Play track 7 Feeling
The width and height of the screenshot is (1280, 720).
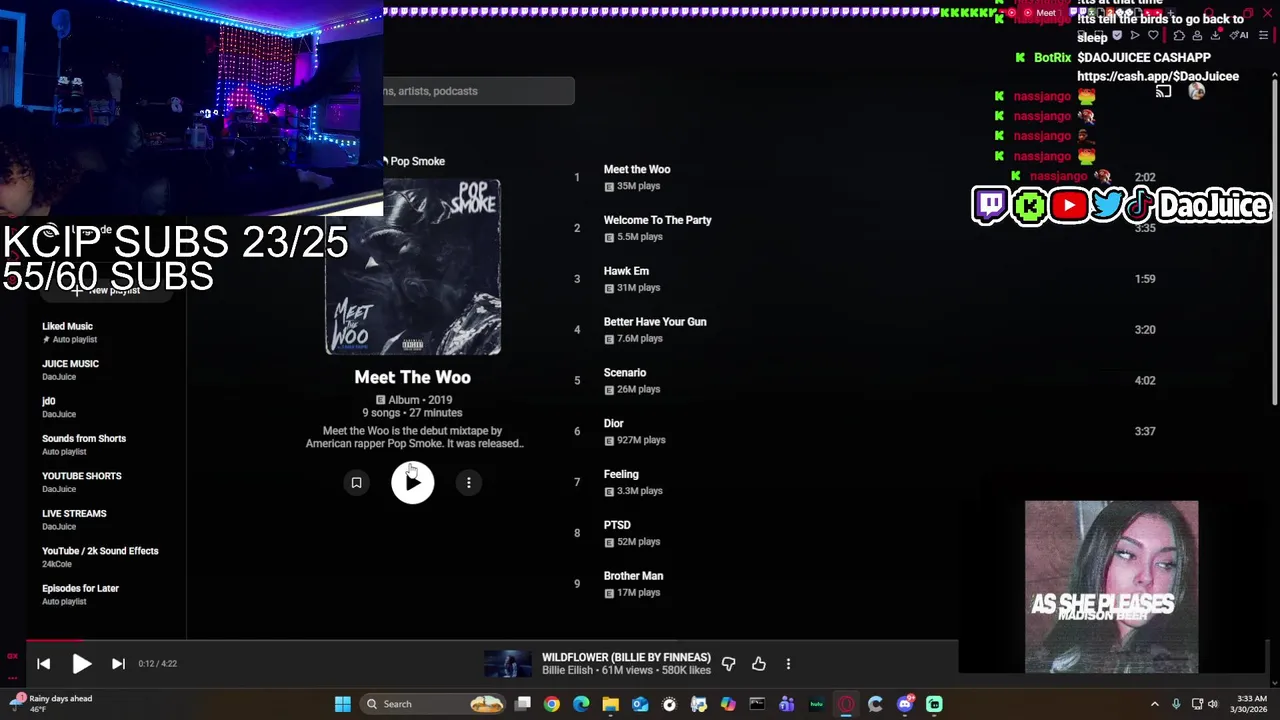tap(621, 475)
